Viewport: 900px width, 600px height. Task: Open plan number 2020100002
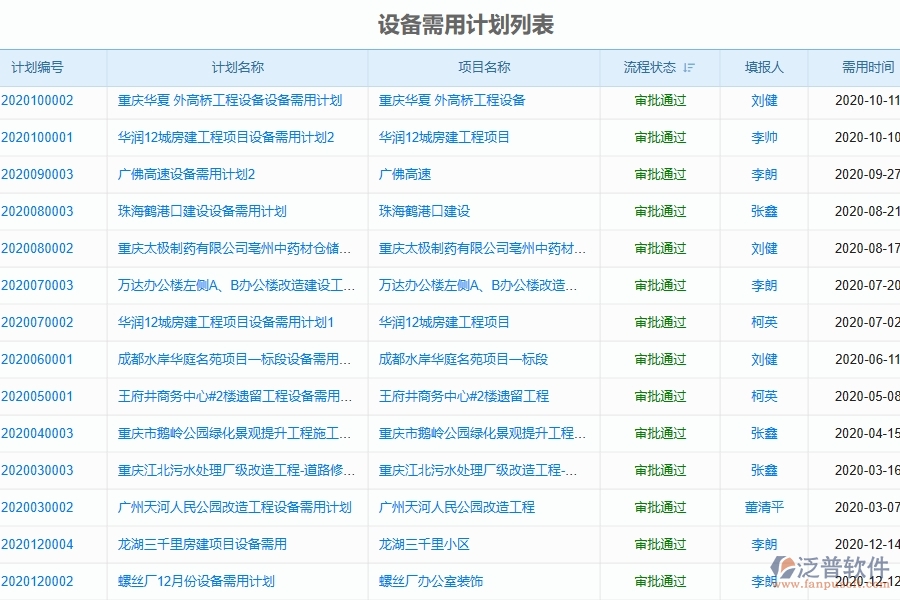(39, 101)
